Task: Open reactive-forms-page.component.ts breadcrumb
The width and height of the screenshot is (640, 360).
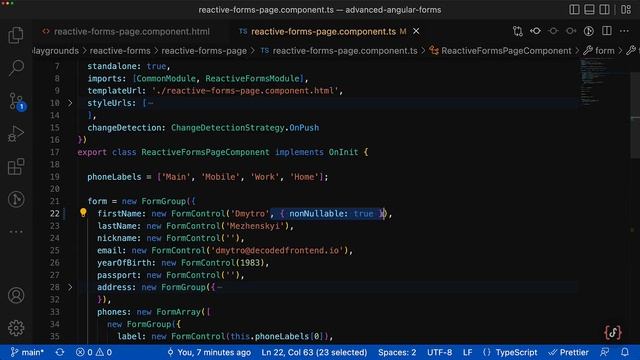Action: click(345, 51)
